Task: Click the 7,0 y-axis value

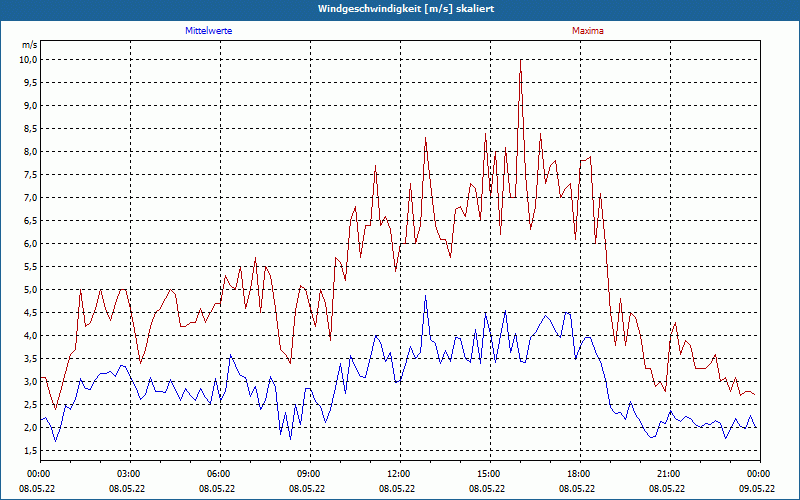Action: pos(31,197)
